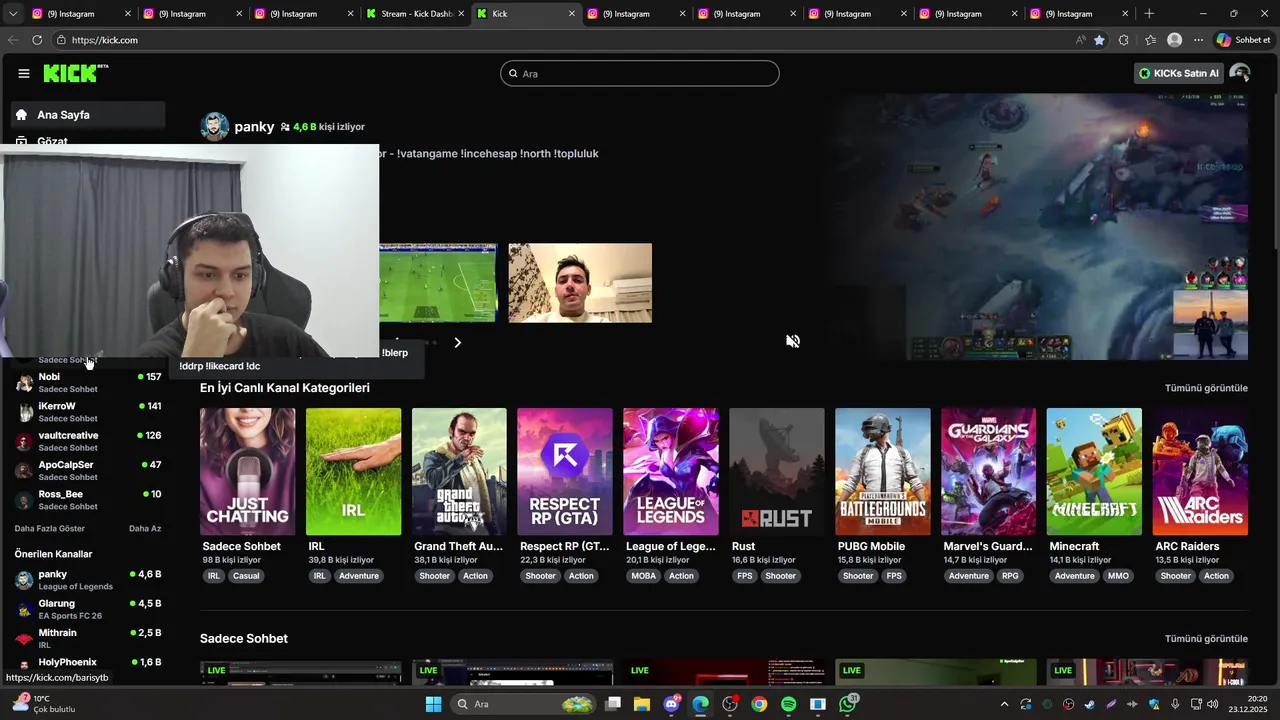Go to Ana Sayfa in the sidebar
The image size is (1280, 720).
tap(88, 115)
